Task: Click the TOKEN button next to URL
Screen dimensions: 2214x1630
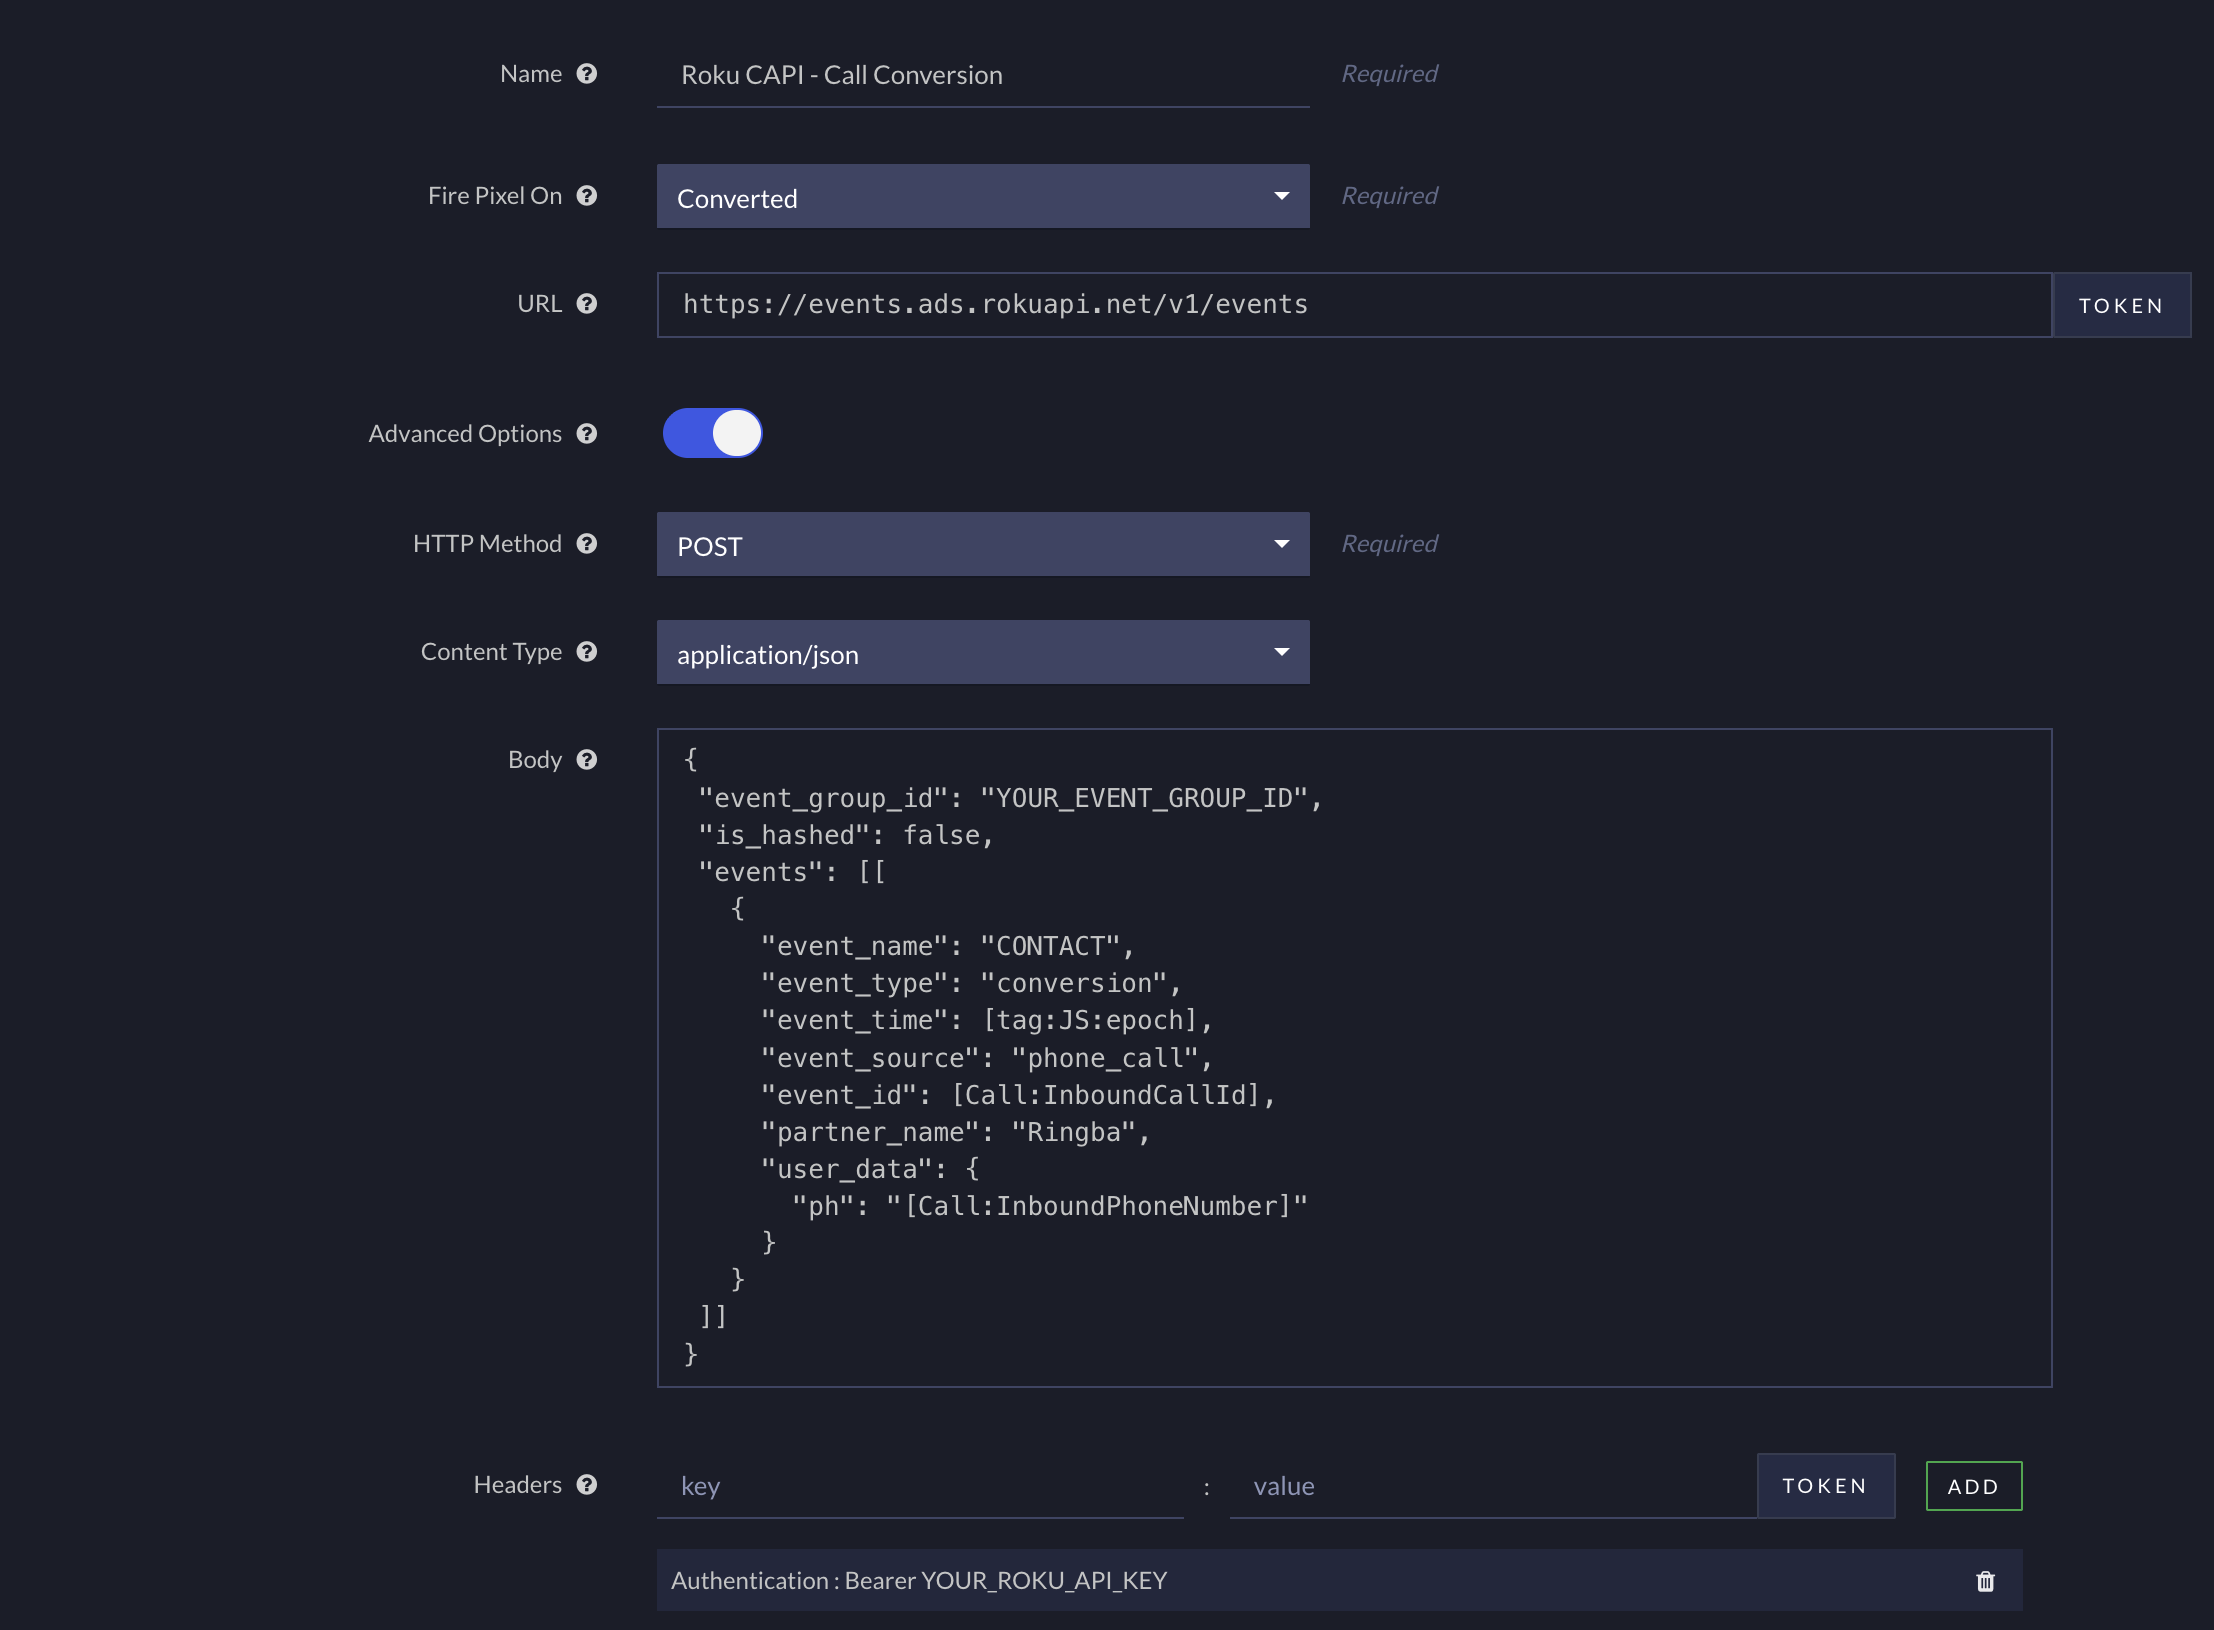Action: pos(2121,305)
